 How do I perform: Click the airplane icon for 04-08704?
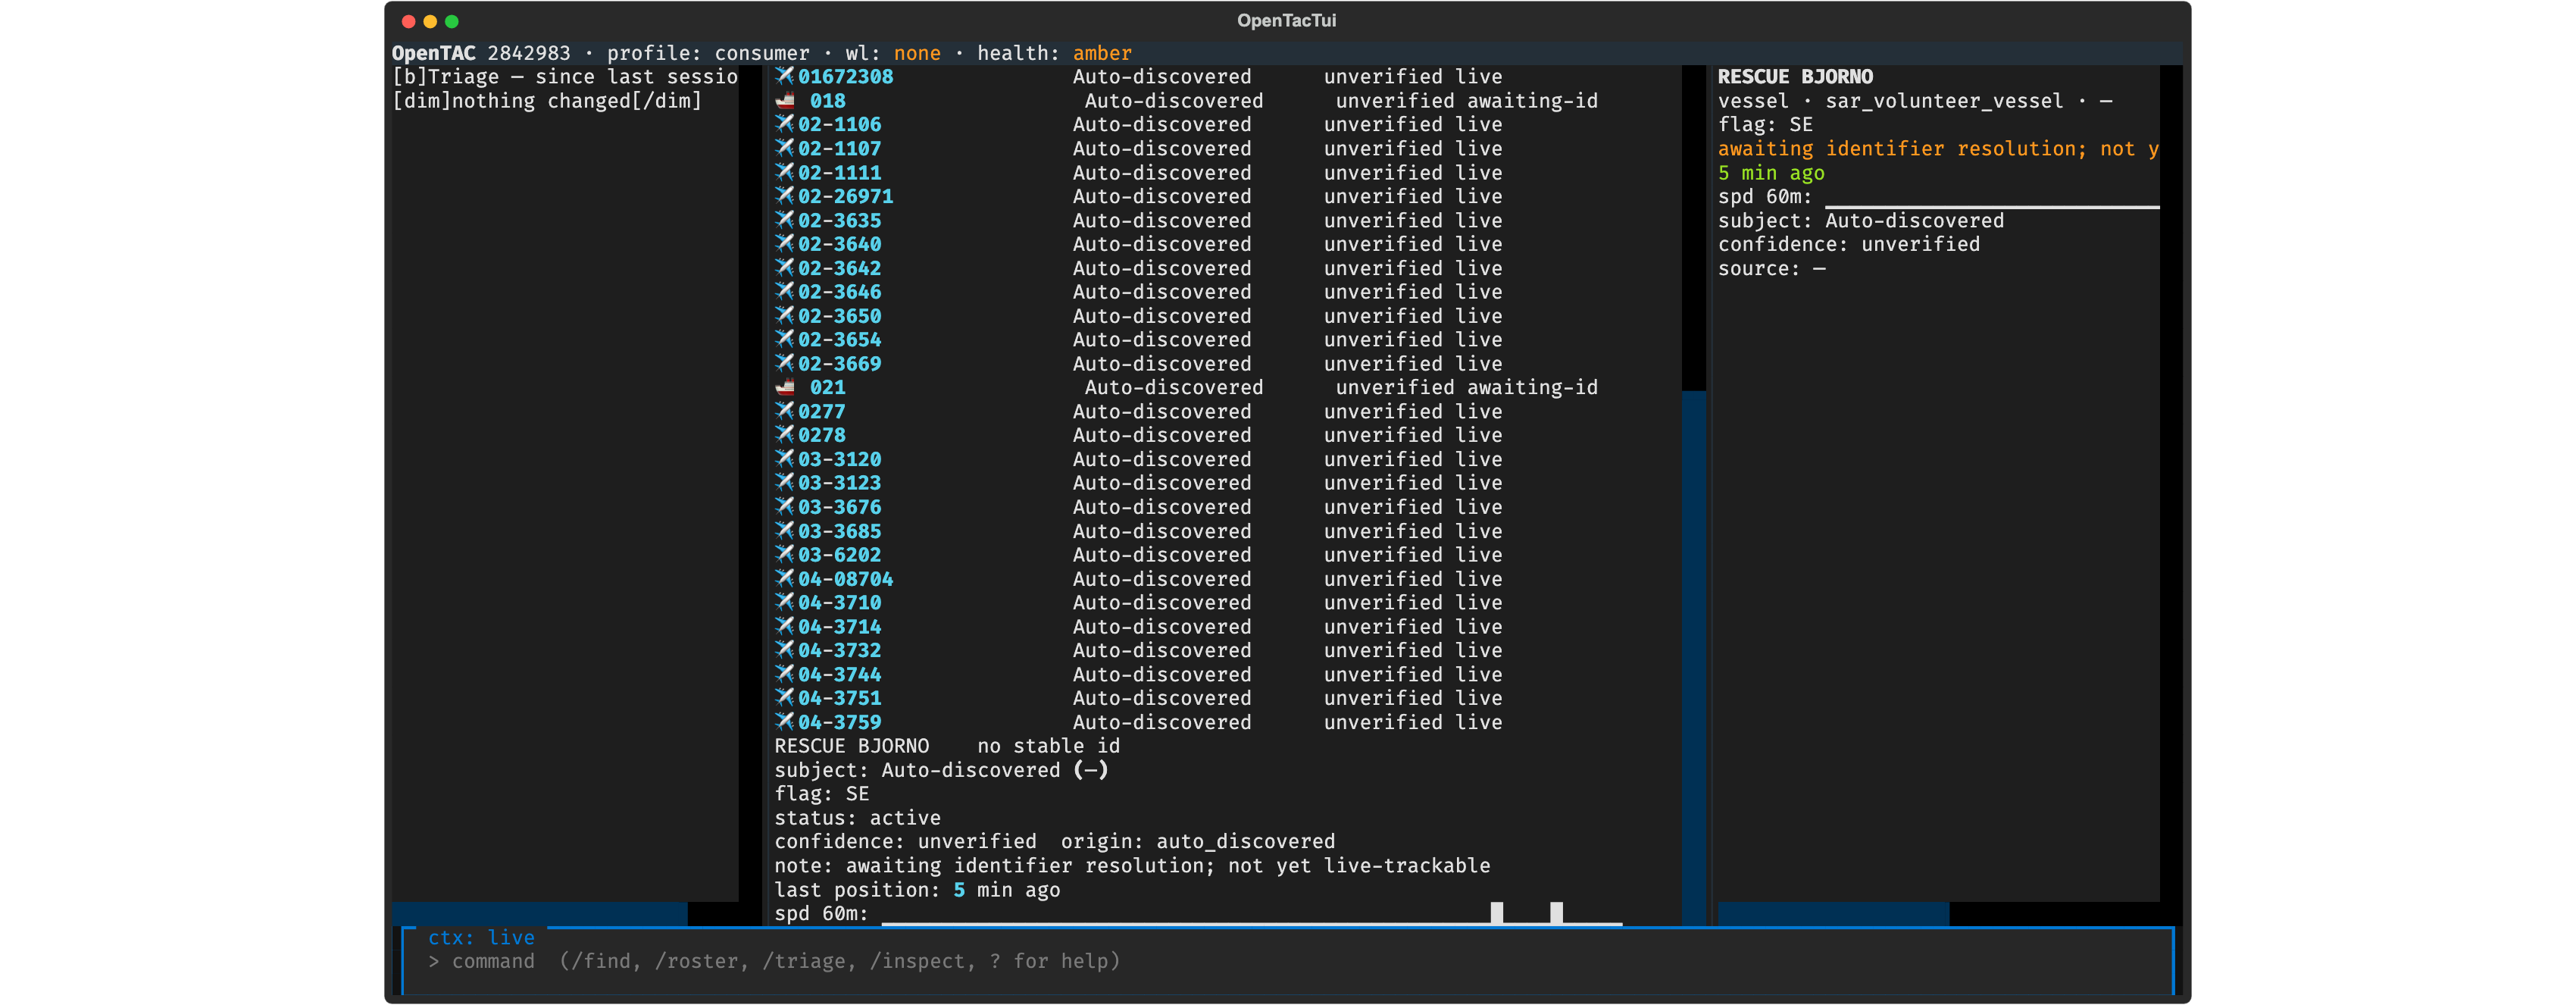(x=785, y=579)
